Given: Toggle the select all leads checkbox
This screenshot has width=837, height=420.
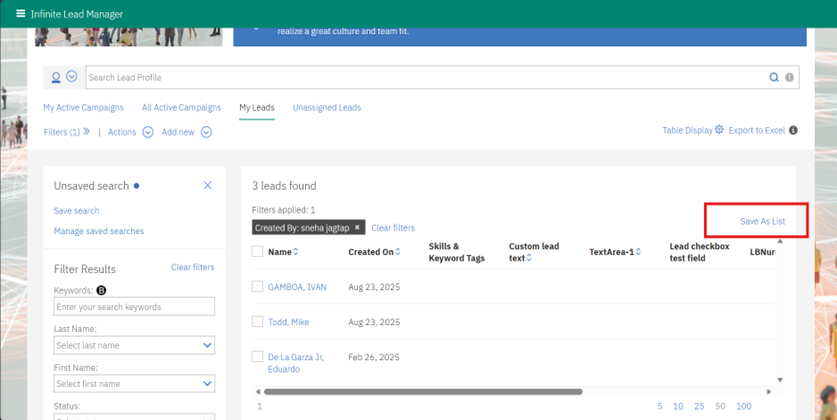Looking at the screenshot, I should coord(257,252).
